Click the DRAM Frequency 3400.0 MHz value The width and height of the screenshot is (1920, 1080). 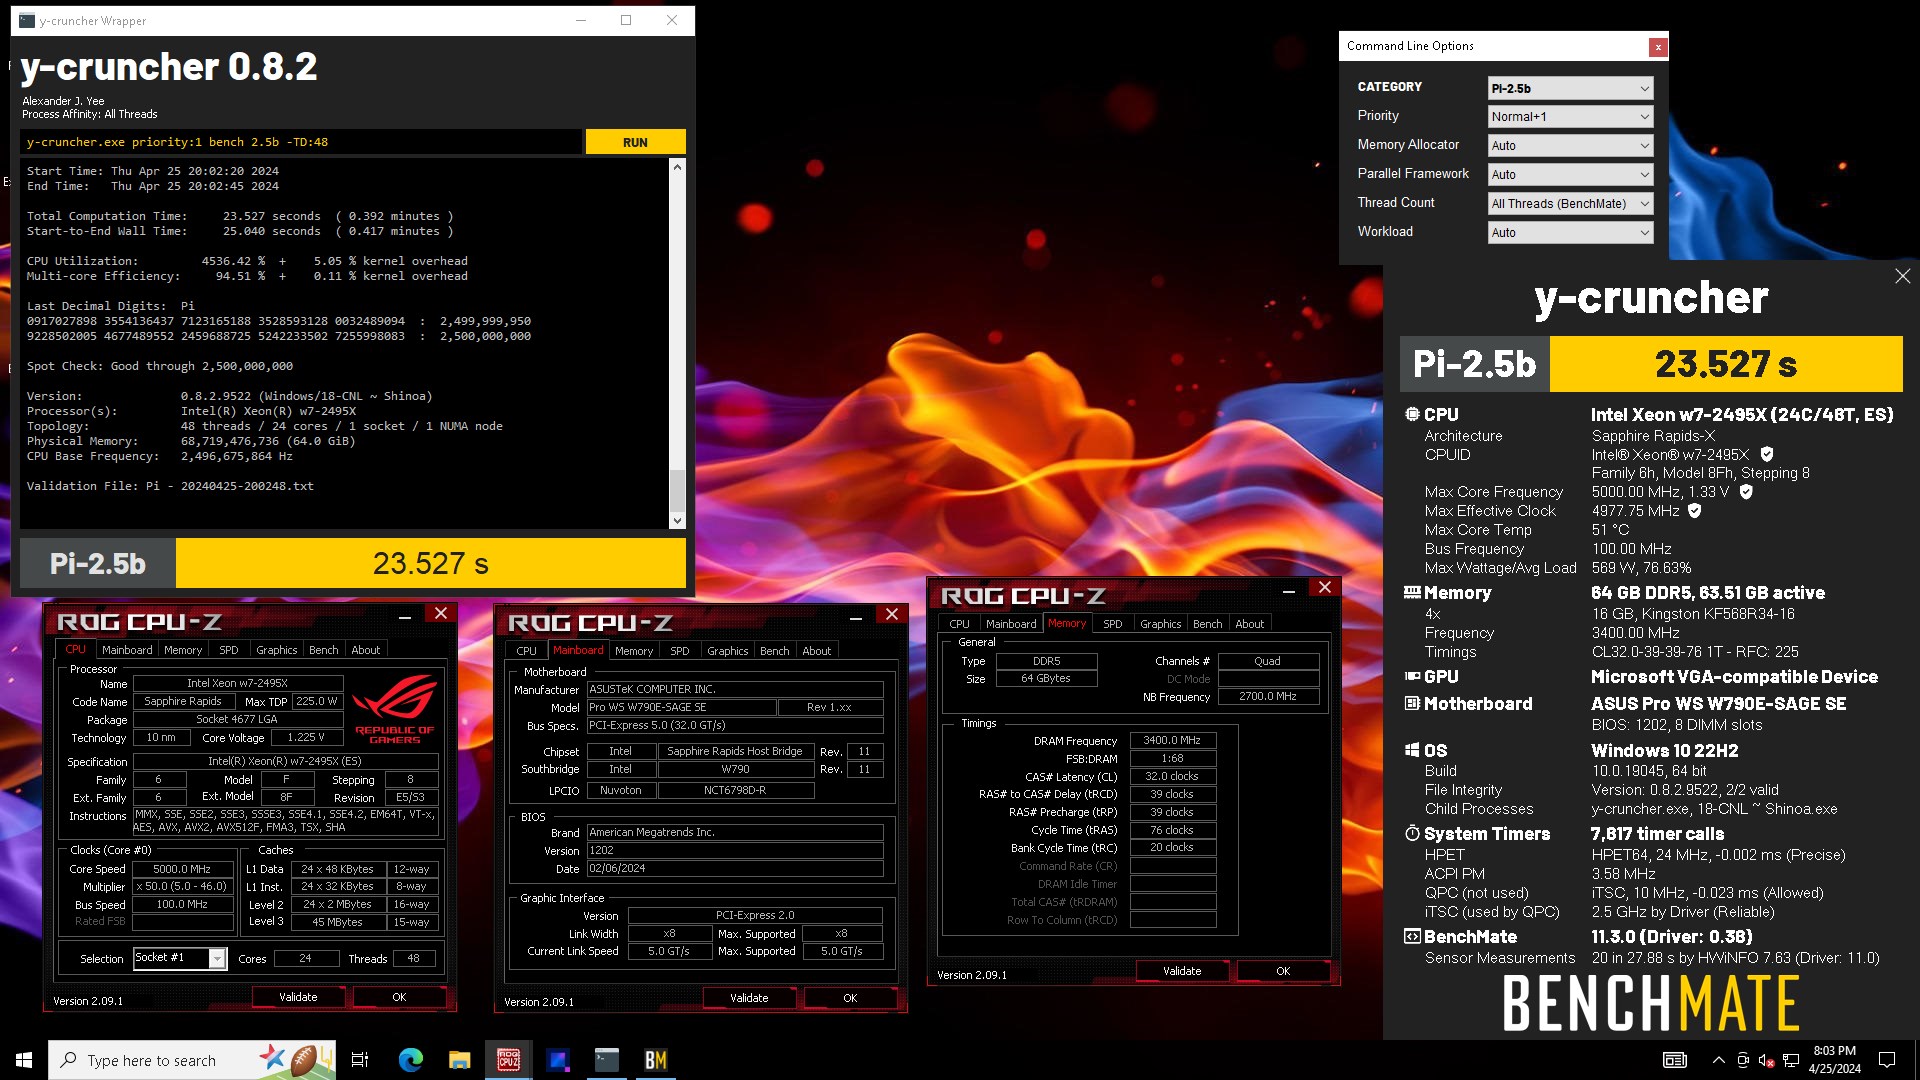(1172, 741)
